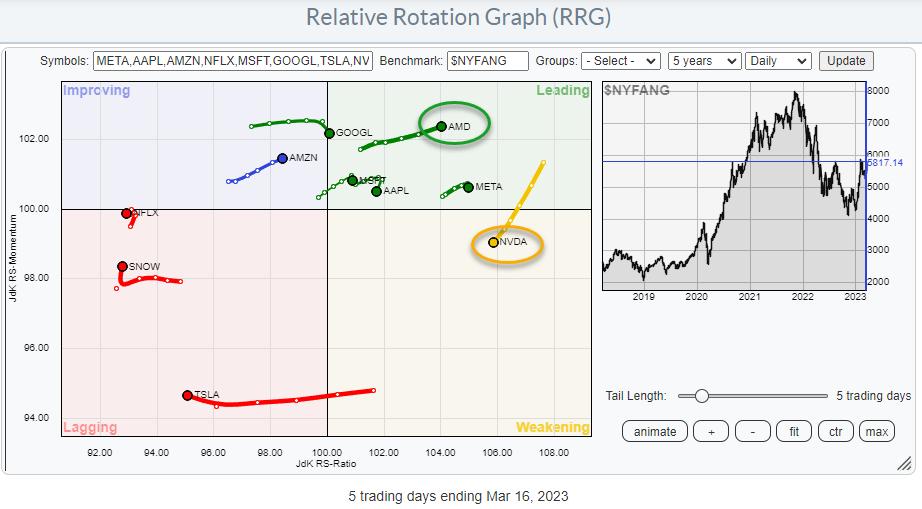
Task: Click the TSLA red marker dot
Action: click(187, 395)
